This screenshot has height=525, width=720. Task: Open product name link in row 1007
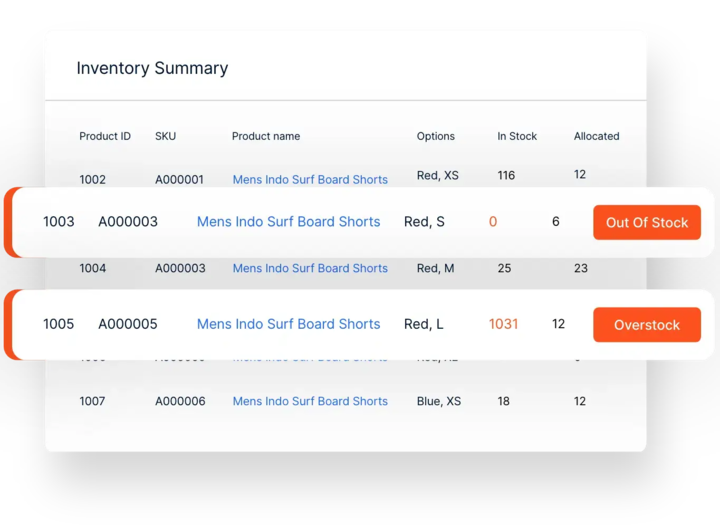[x=310, y=401]
